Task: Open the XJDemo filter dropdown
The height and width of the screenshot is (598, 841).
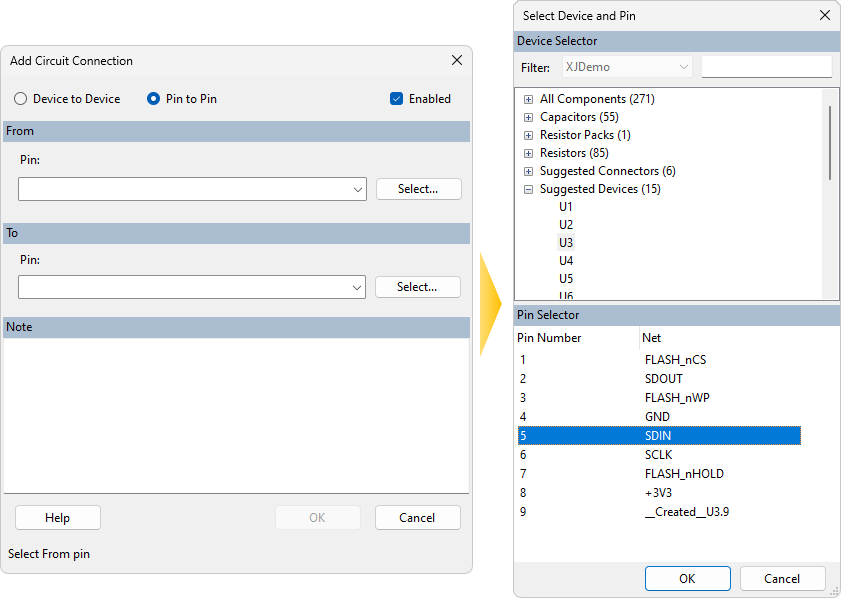Action: [684, 67]
